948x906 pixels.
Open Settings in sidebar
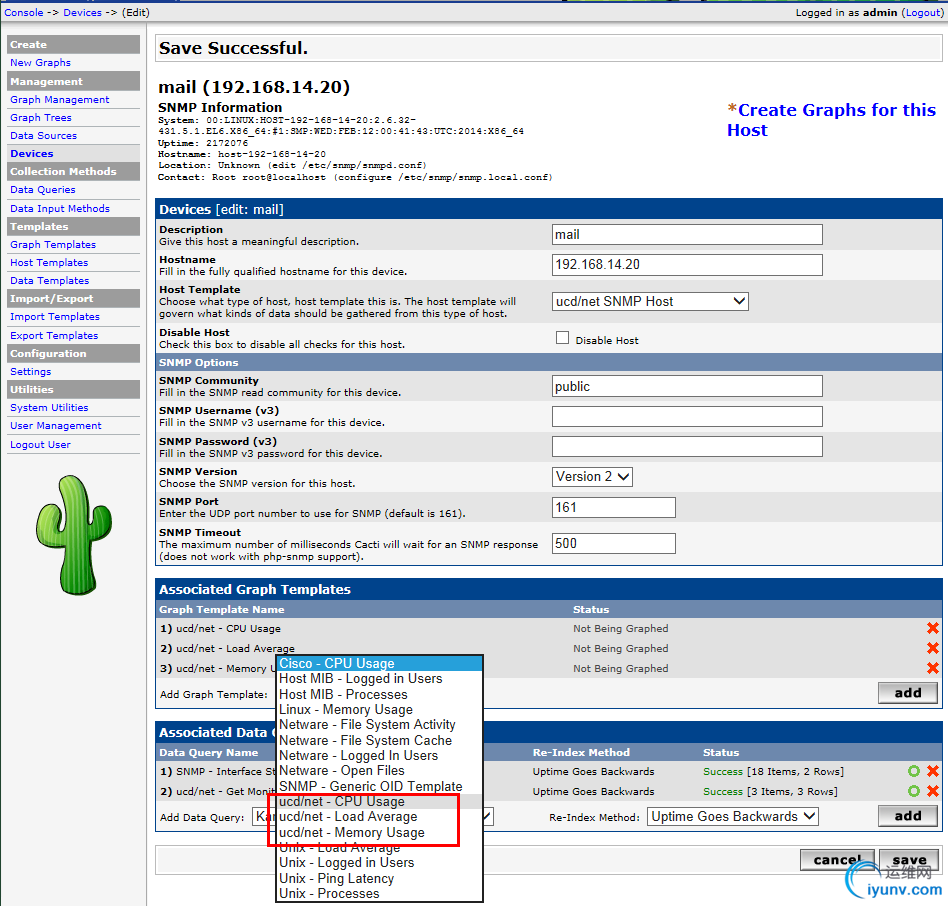pos(30,371)
